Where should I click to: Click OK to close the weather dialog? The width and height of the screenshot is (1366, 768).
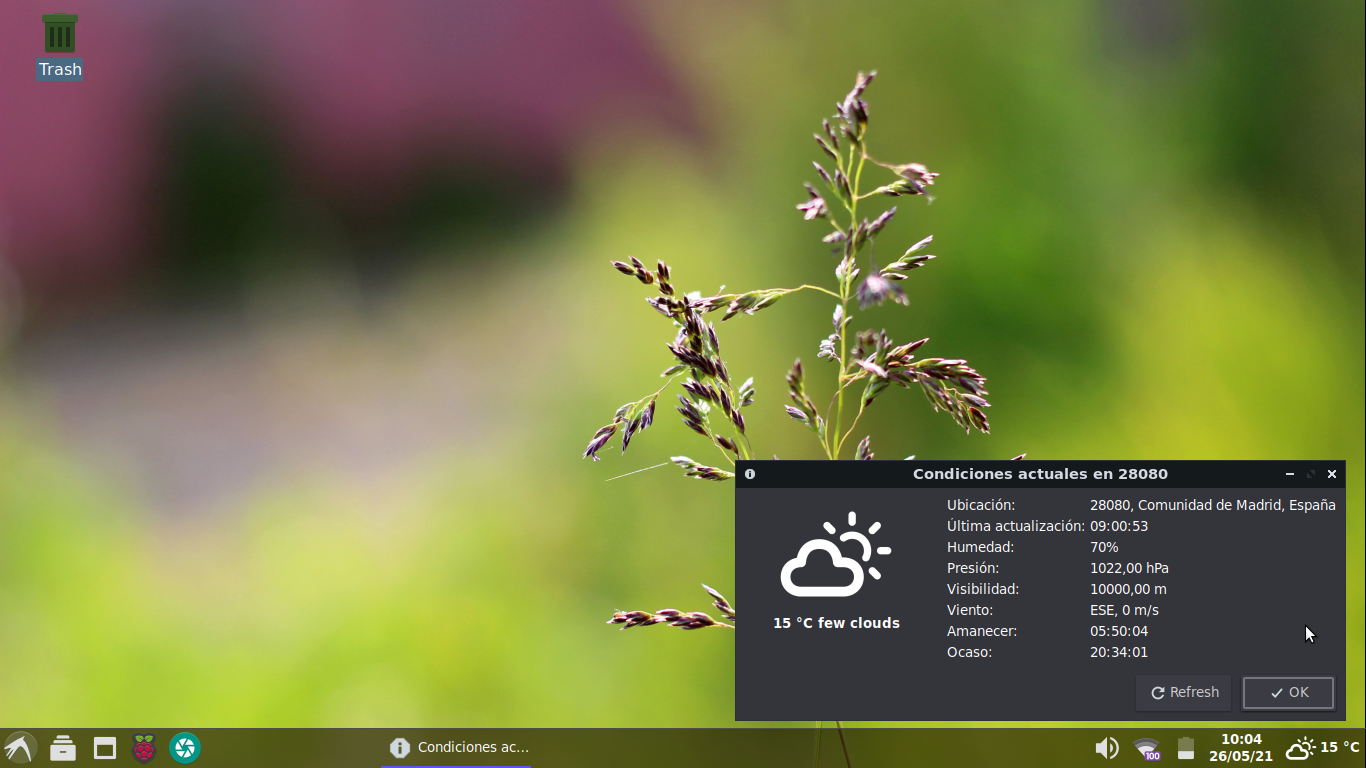point(1288,692)
